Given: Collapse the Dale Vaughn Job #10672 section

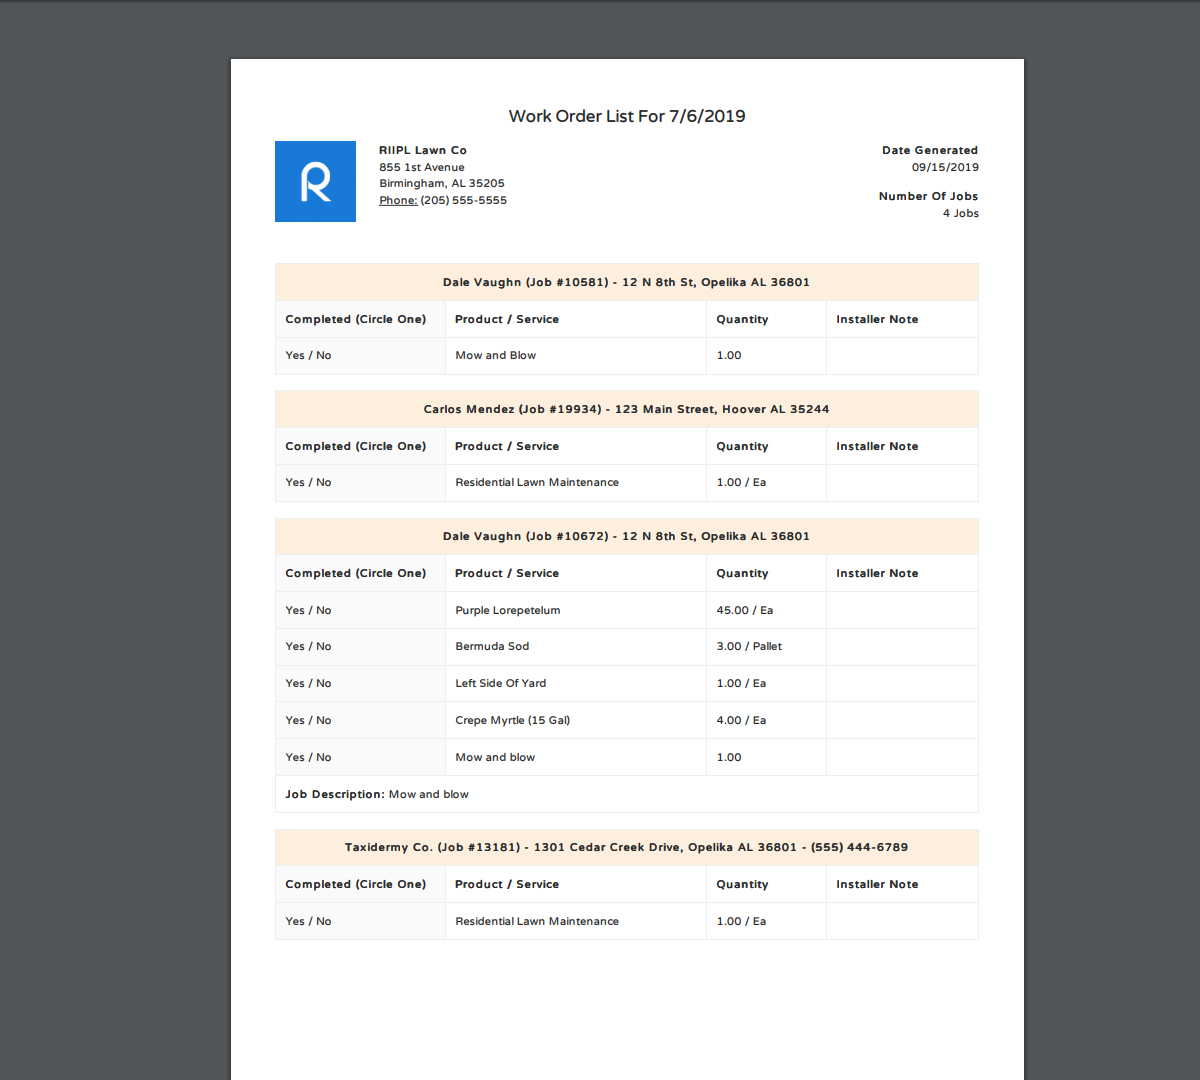Looking at the screenshot, I should tap(626, 536).
